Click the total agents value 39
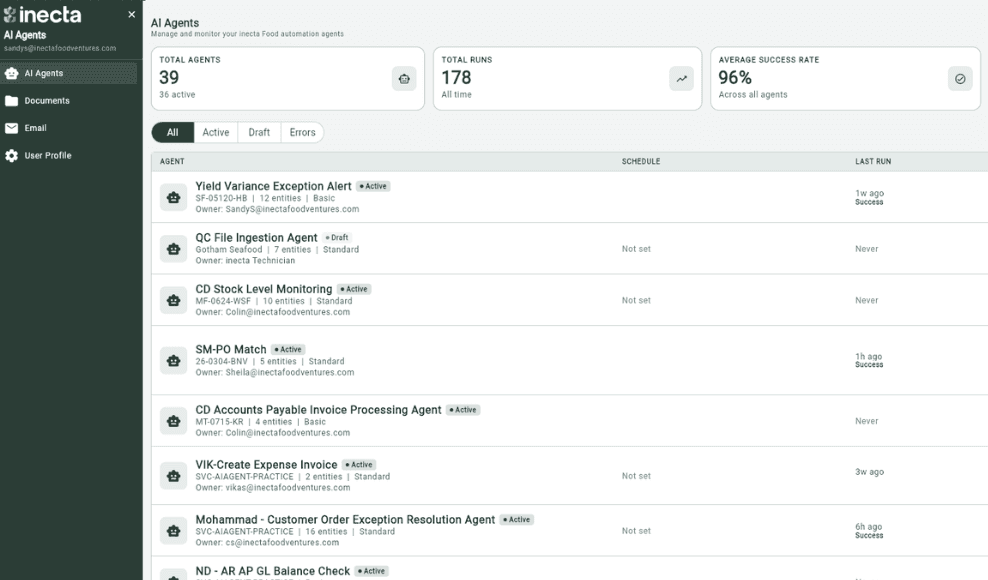 169,78
